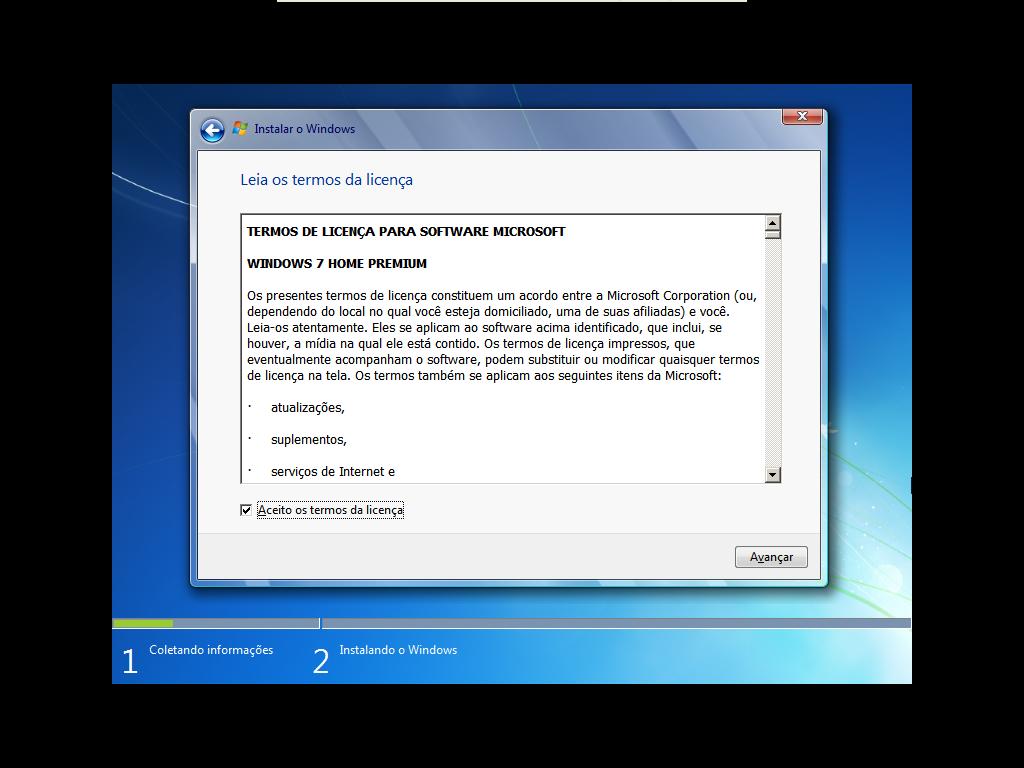Click the Windows flag logo in title bar

click(240, 128)
